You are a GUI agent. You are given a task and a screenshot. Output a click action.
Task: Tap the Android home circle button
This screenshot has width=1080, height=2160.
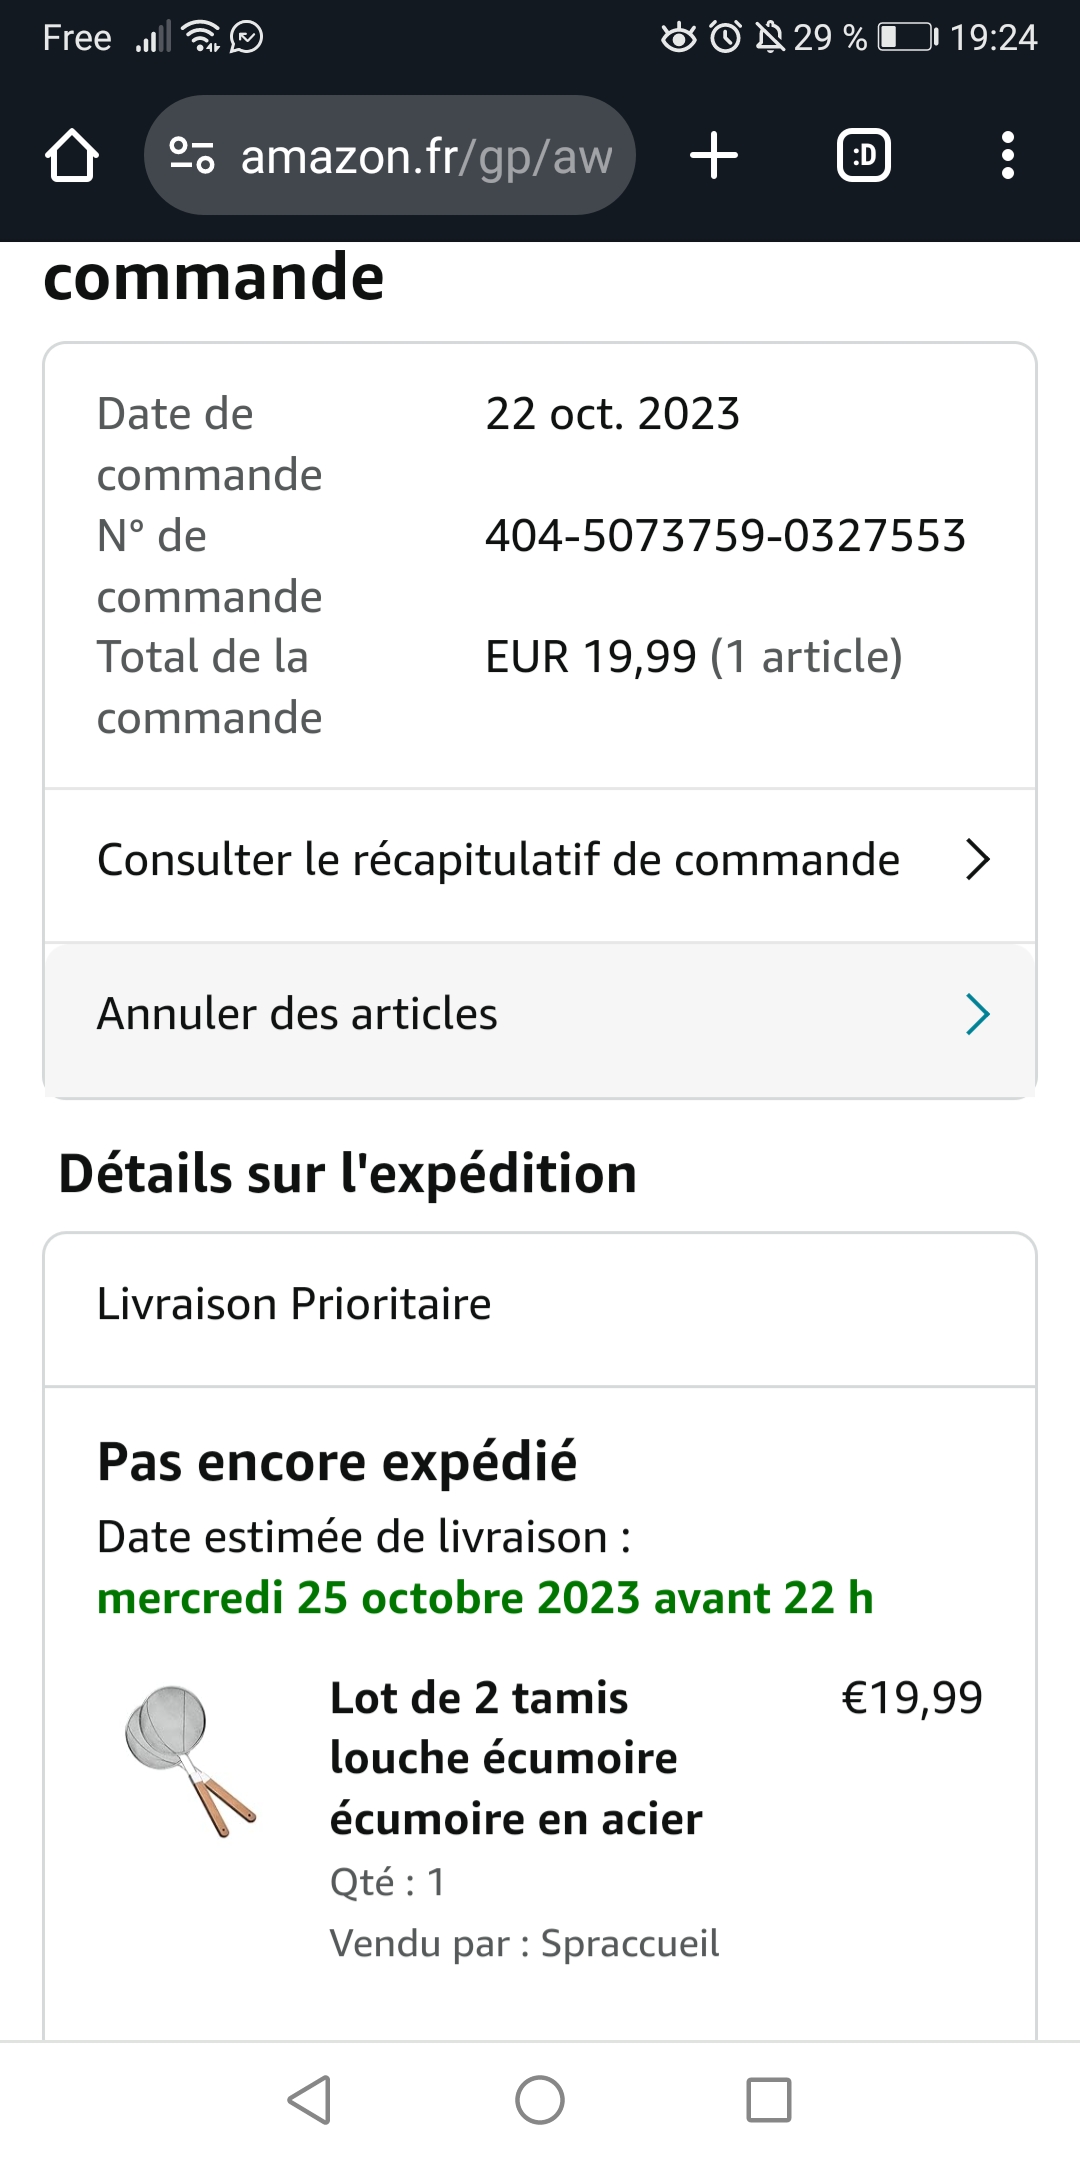coord(540,2099)
